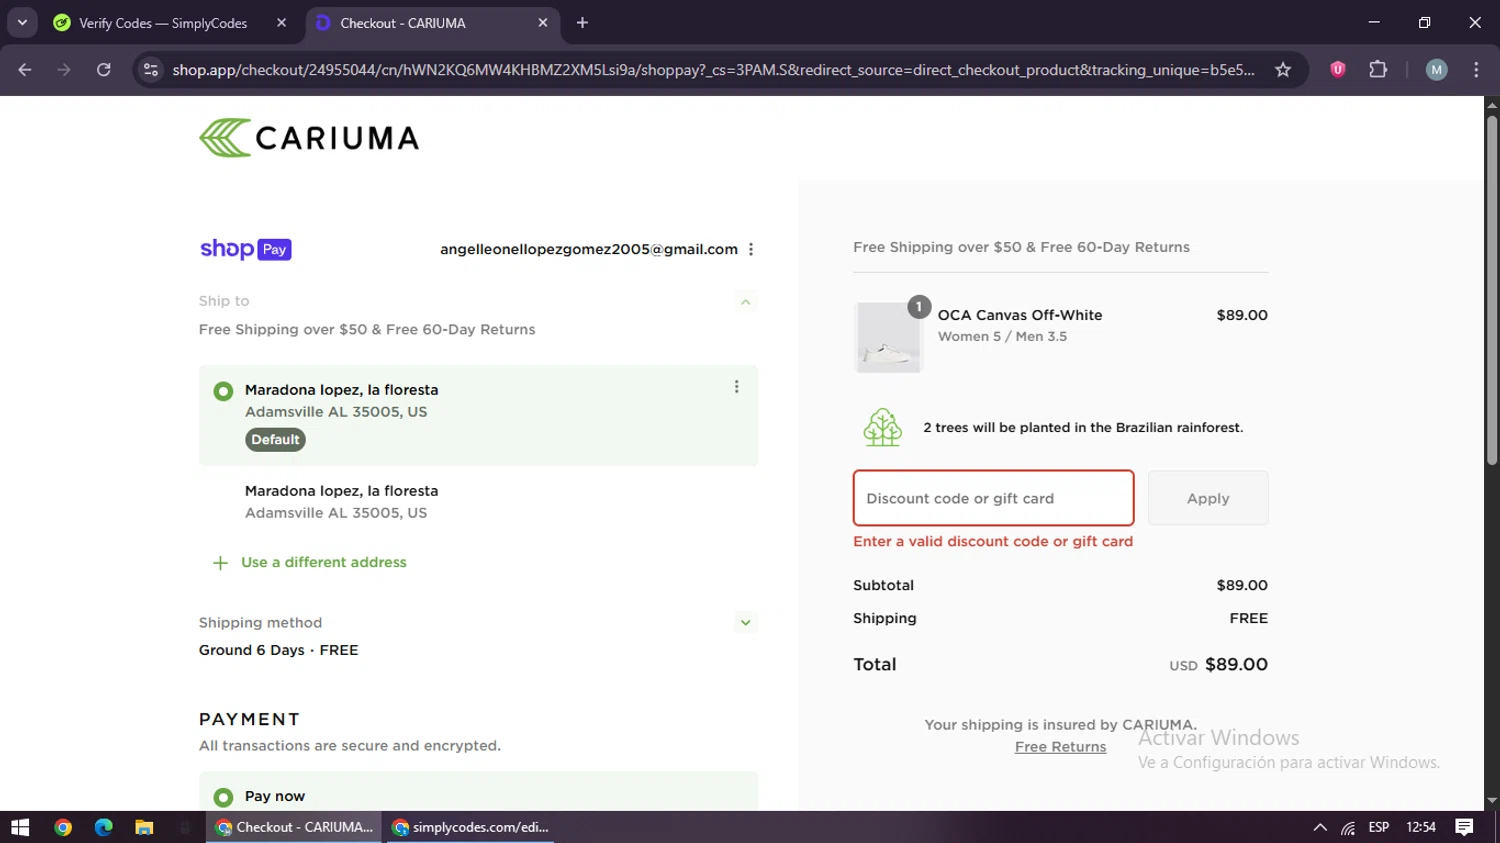This screenshot has width=1500, height=843.
Task: Click the email angelleonellopezgomez2005@gmail.com
Action: [589, 249]
